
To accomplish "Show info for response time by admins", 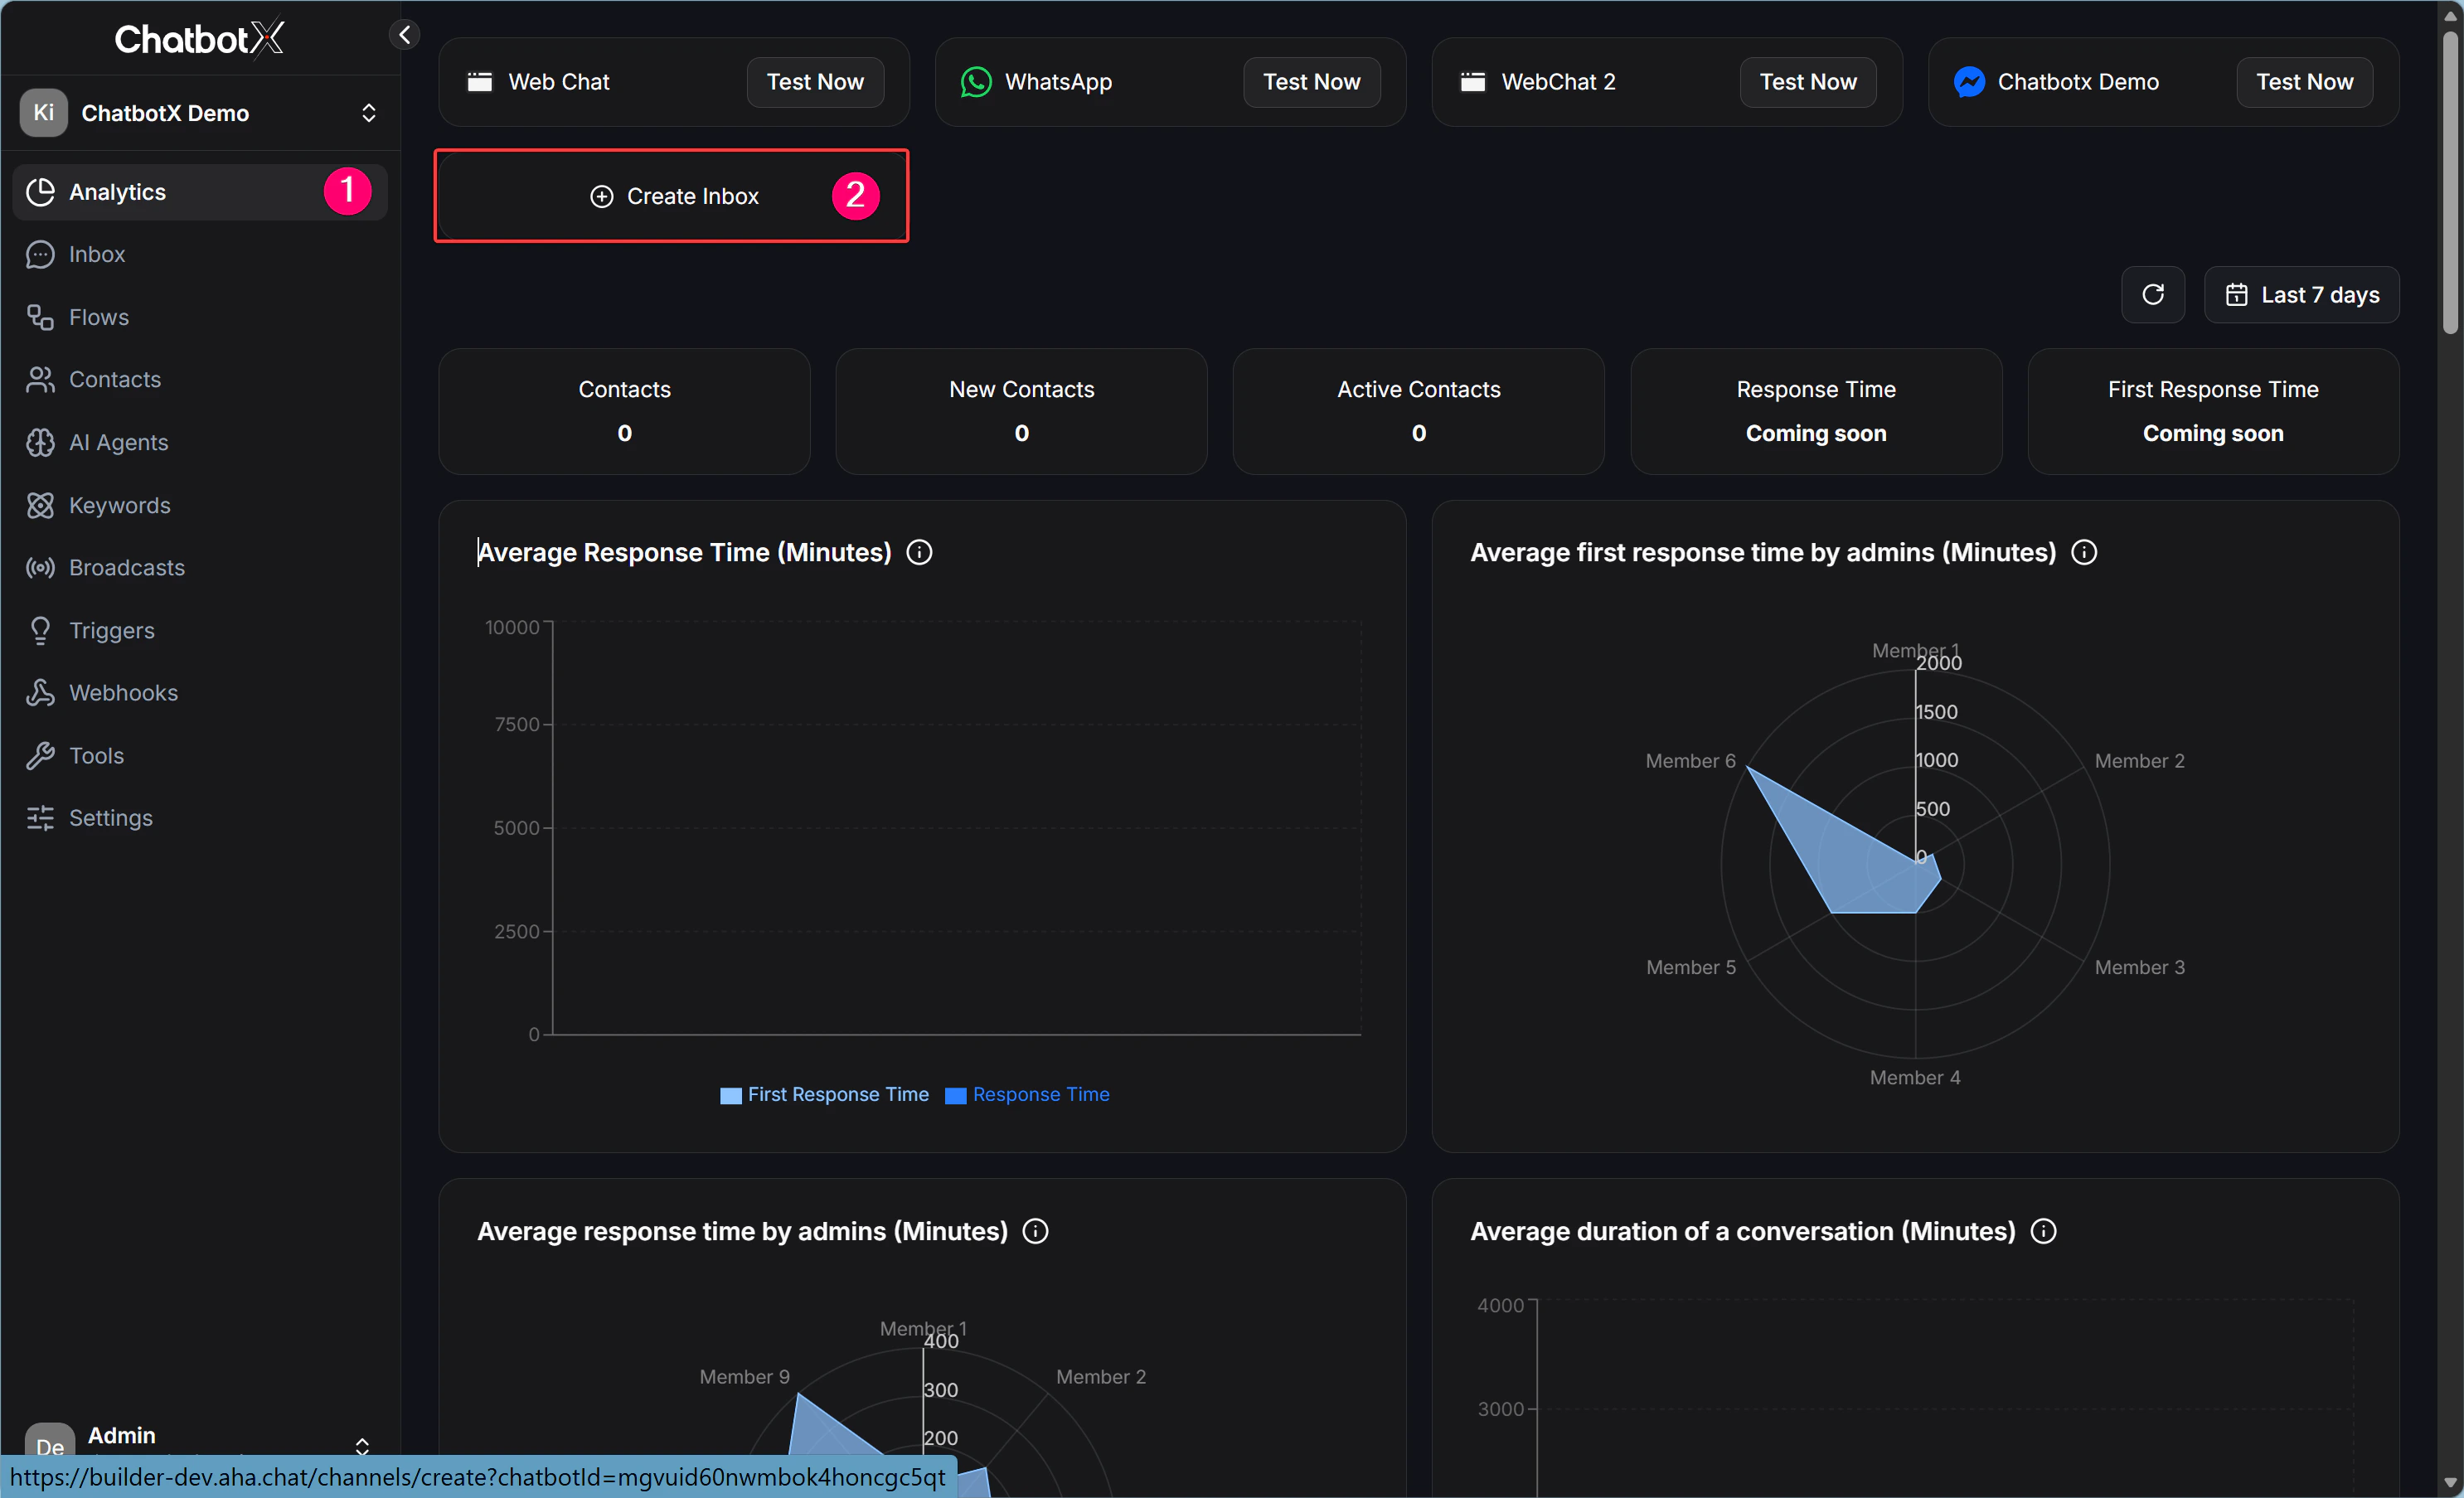I will pos(1036,1231).
